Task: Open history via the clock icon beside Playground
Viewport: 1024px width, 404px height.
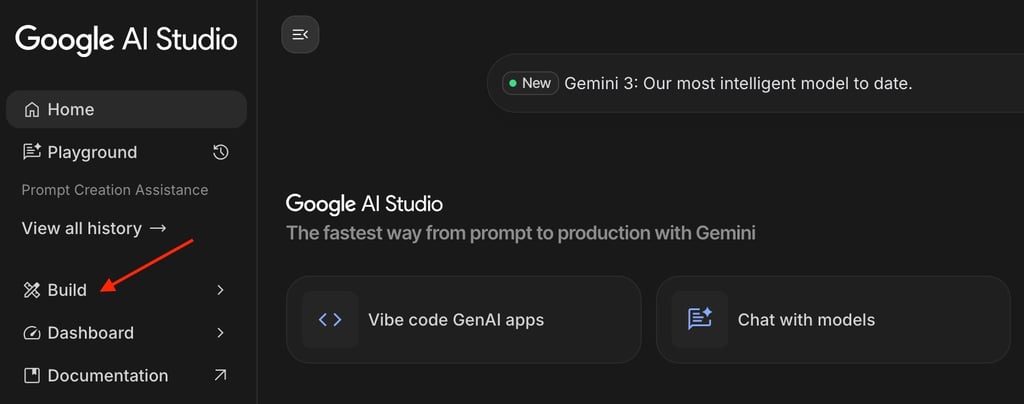Action: click(221, 153)
